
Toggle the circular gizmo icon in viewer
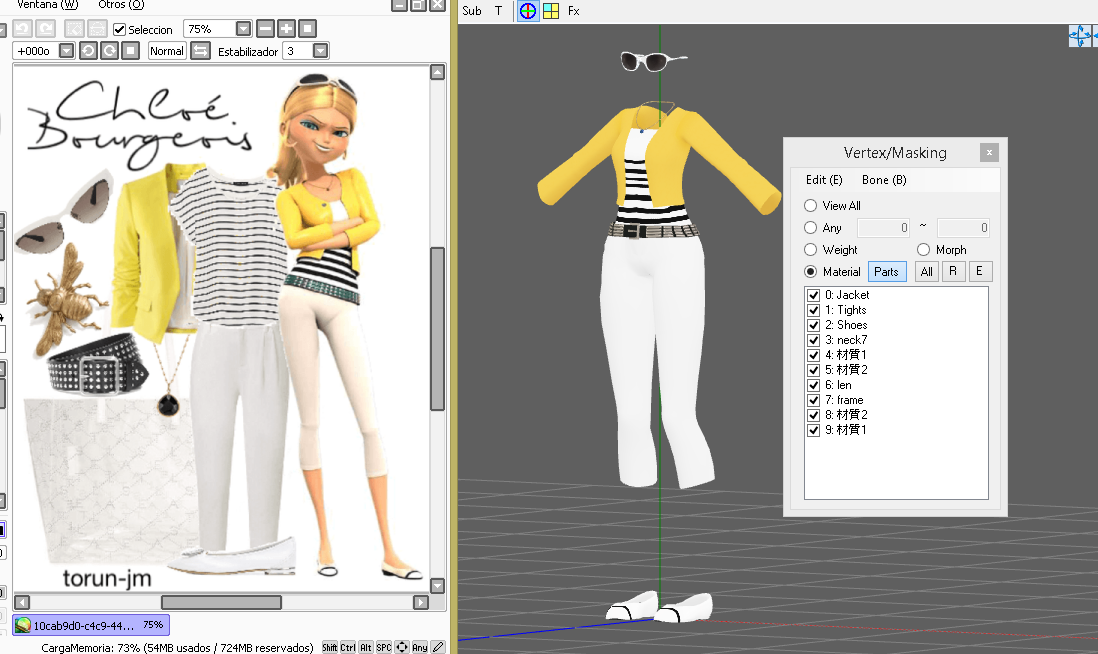pos(528,11)
